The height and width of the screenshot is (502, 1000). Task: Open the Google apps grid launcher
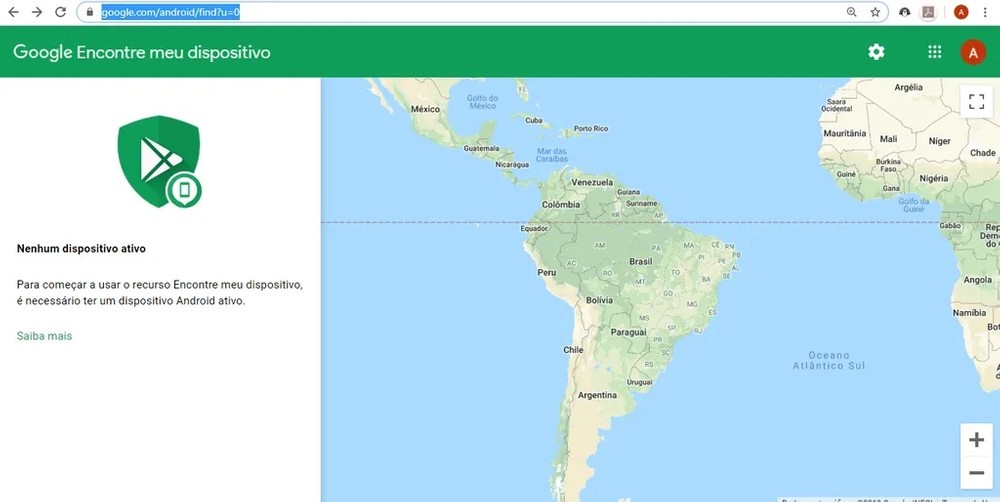pos(935,52)
